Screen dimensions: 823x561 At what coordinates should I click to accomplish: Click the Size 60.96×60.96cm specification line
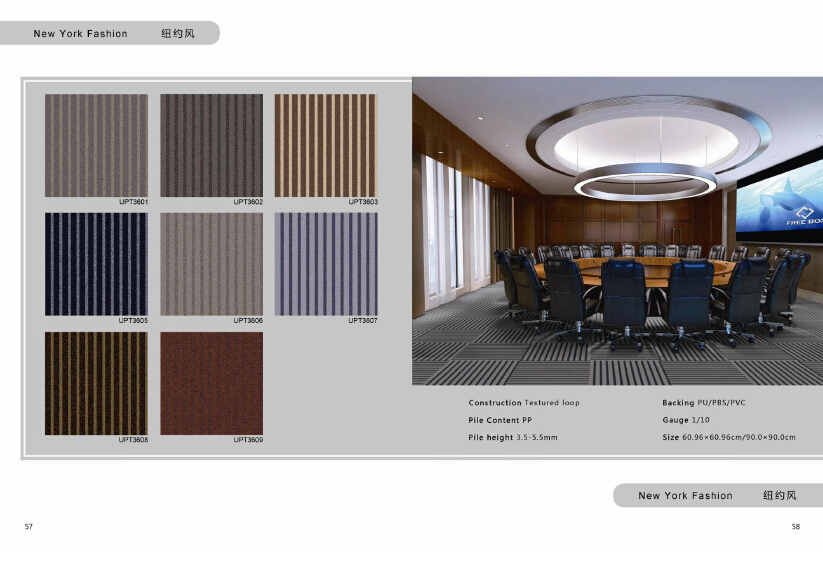pos(728,438)
